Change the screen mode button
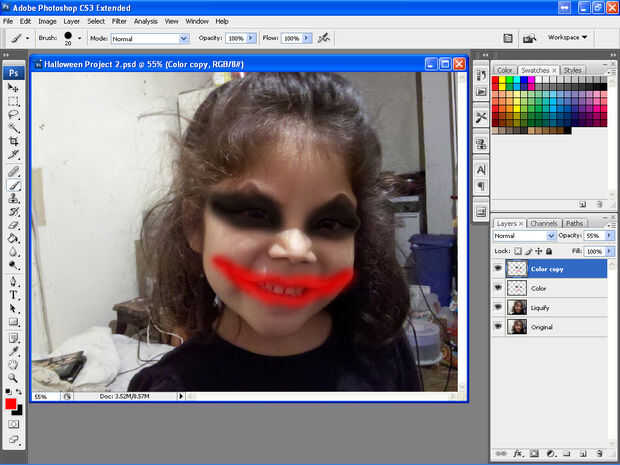Viewport: 620px width, 465px height. point(13,439)
